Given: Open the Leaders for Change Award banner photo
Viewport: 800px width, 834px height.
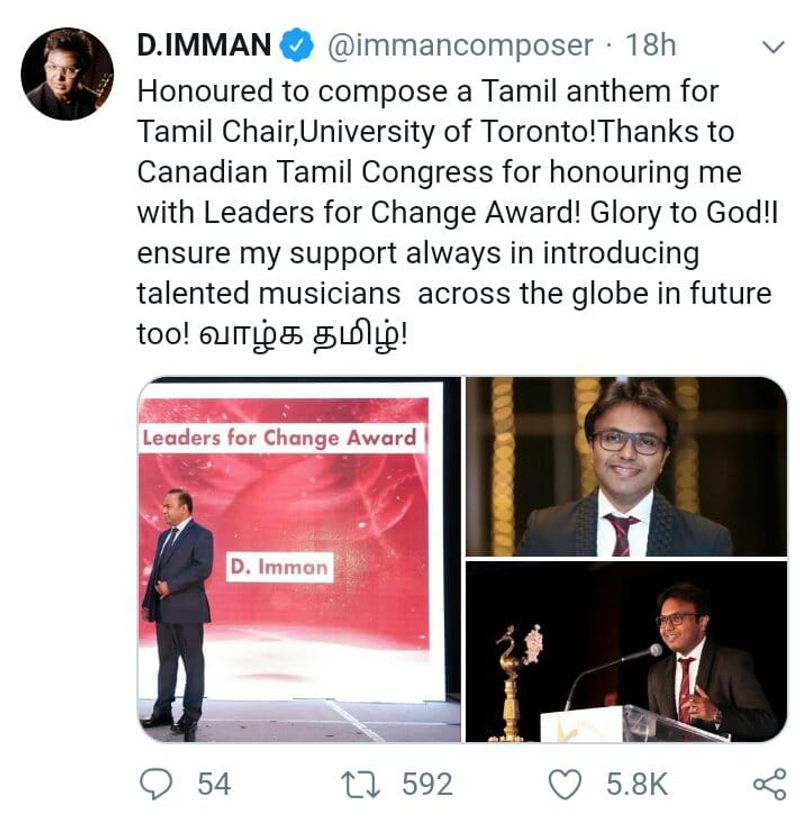Looking at the screenshot, I should (x=298, y=559).
